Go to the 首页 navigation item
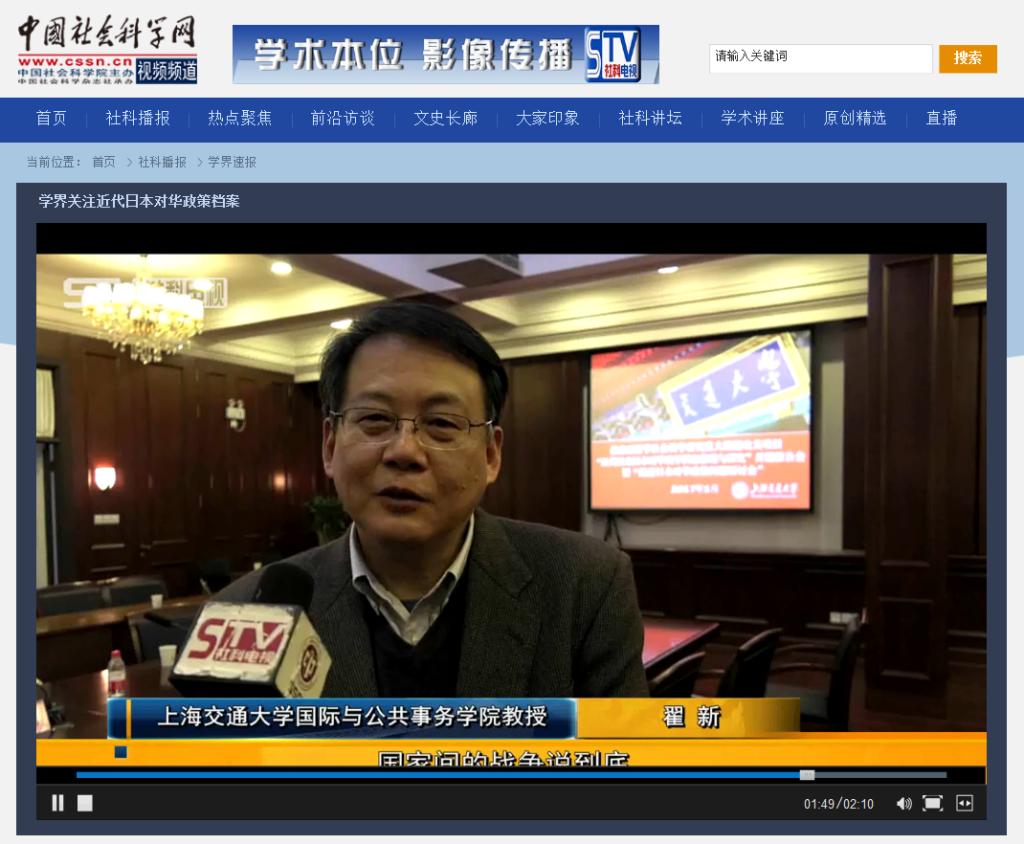The width and height of the screenshot is (1024, 844). tap(51, 118)
